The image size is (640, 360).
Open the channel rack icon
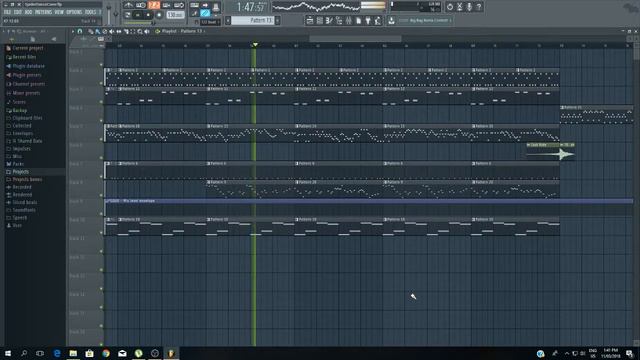click(320, 20)
